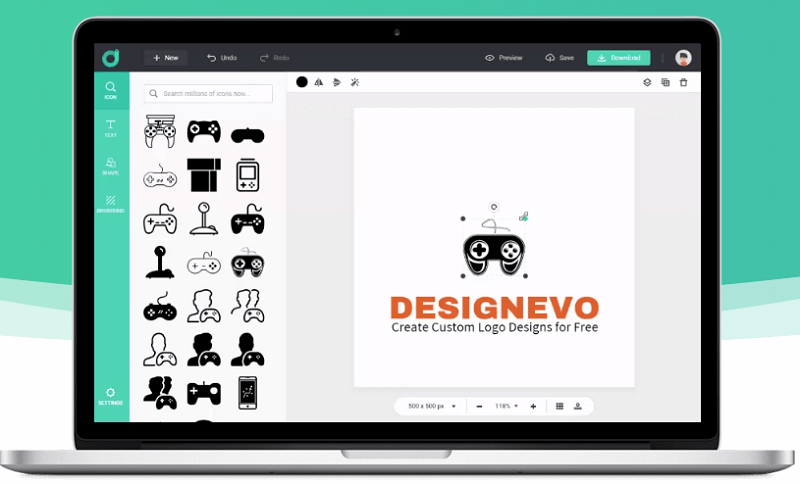Toggle the canvas grid display
The height and width of the screenshot is (483, 800).
click(x=560, y=406)
